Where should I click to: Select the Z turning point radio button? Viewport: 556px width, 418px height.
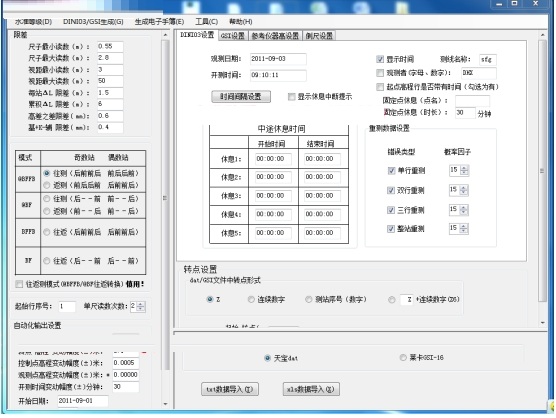pyautogui.click(x=210, y=299)
